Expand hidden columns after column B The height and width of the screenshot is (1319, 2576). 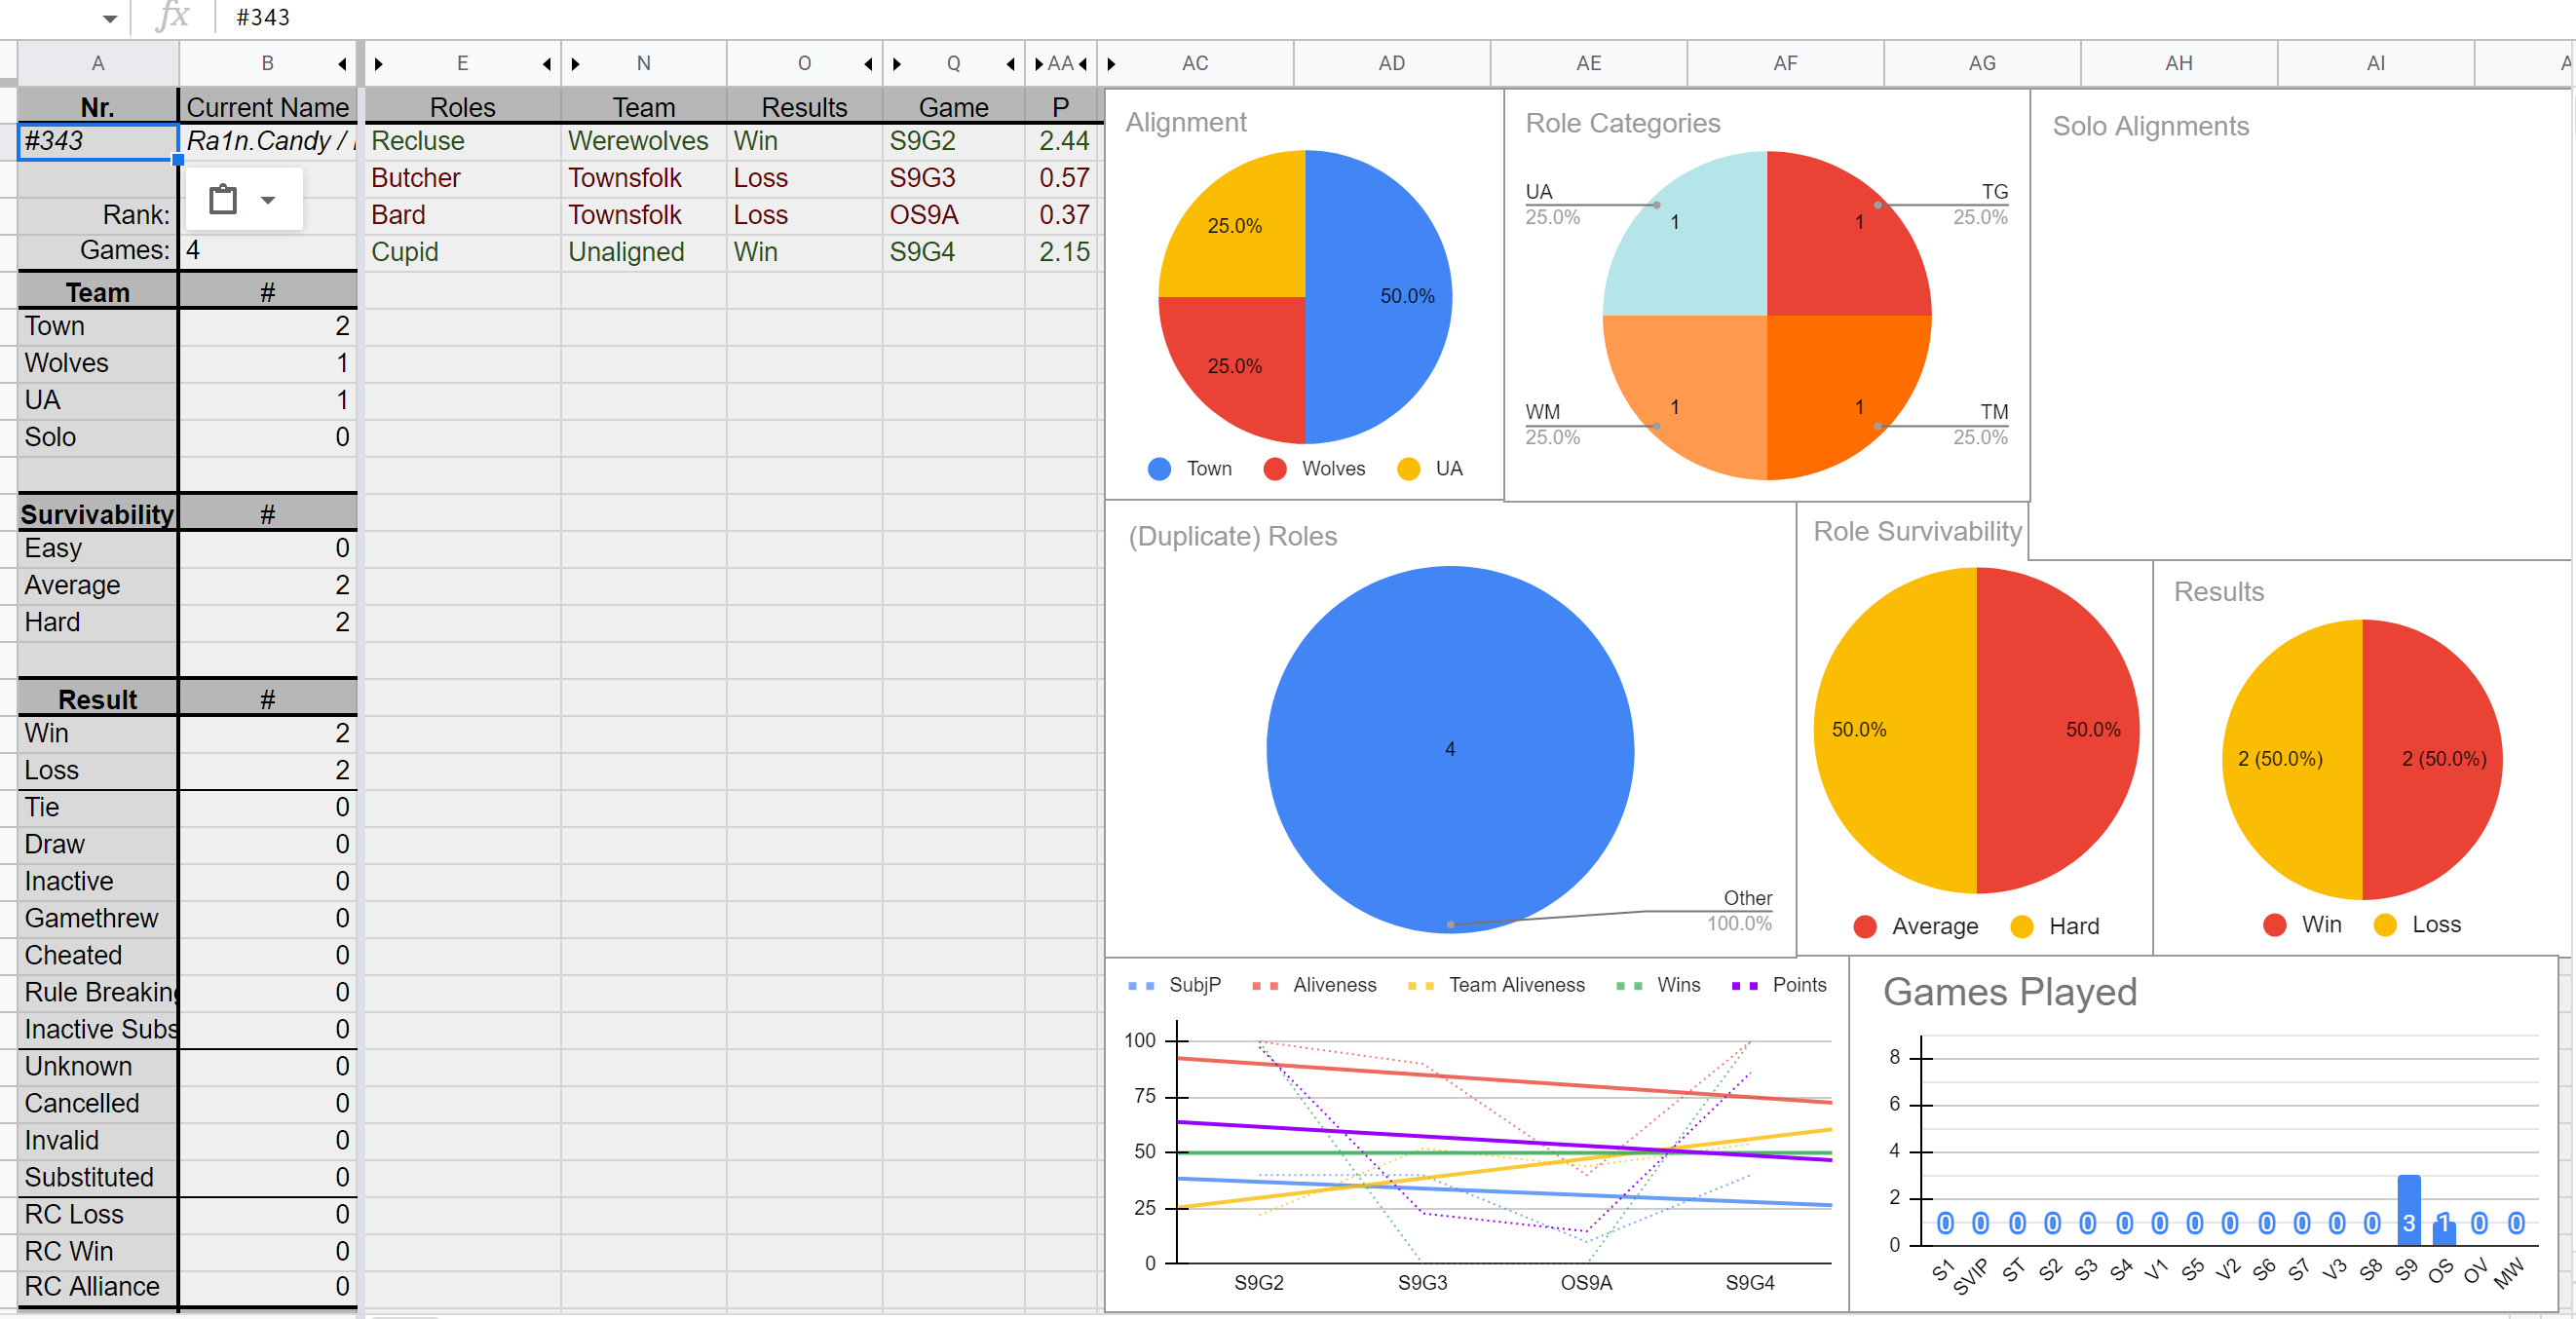tap(343, 64)
